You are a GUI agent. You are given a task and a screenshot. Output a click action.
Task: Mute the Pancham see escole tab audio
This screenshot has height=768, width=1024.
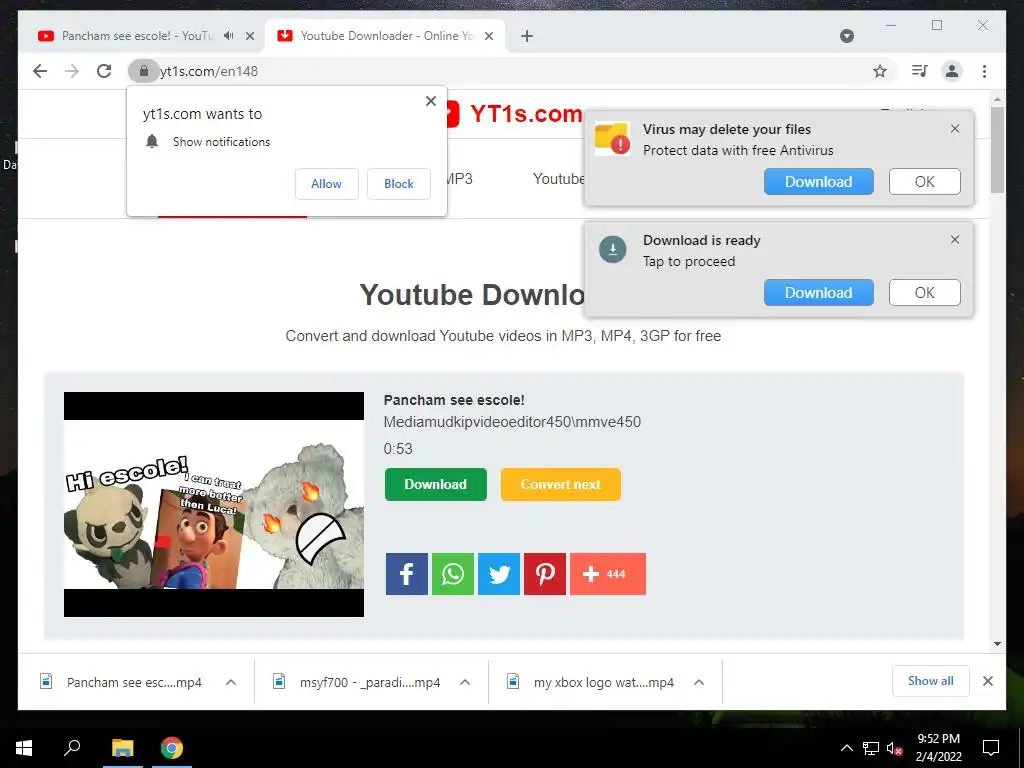(x=229, y=36)
